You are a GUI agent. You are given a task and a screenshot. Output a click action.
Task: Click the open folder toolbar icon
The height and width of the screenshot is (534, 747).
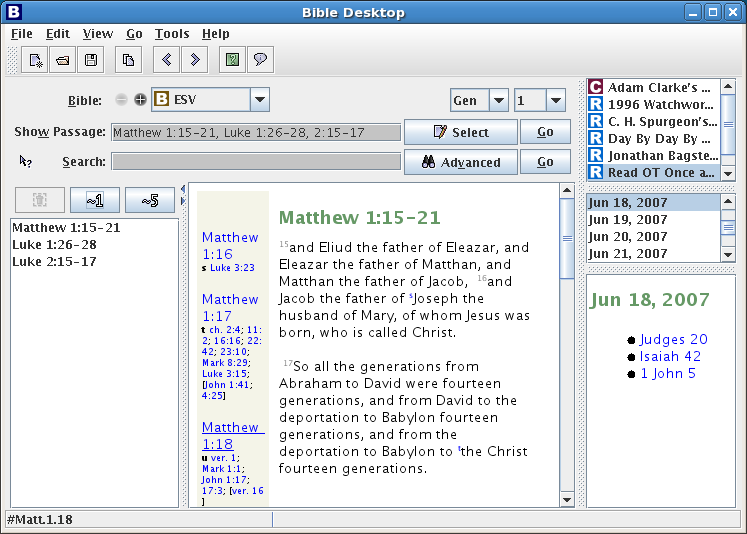click(x=63, y=60)
